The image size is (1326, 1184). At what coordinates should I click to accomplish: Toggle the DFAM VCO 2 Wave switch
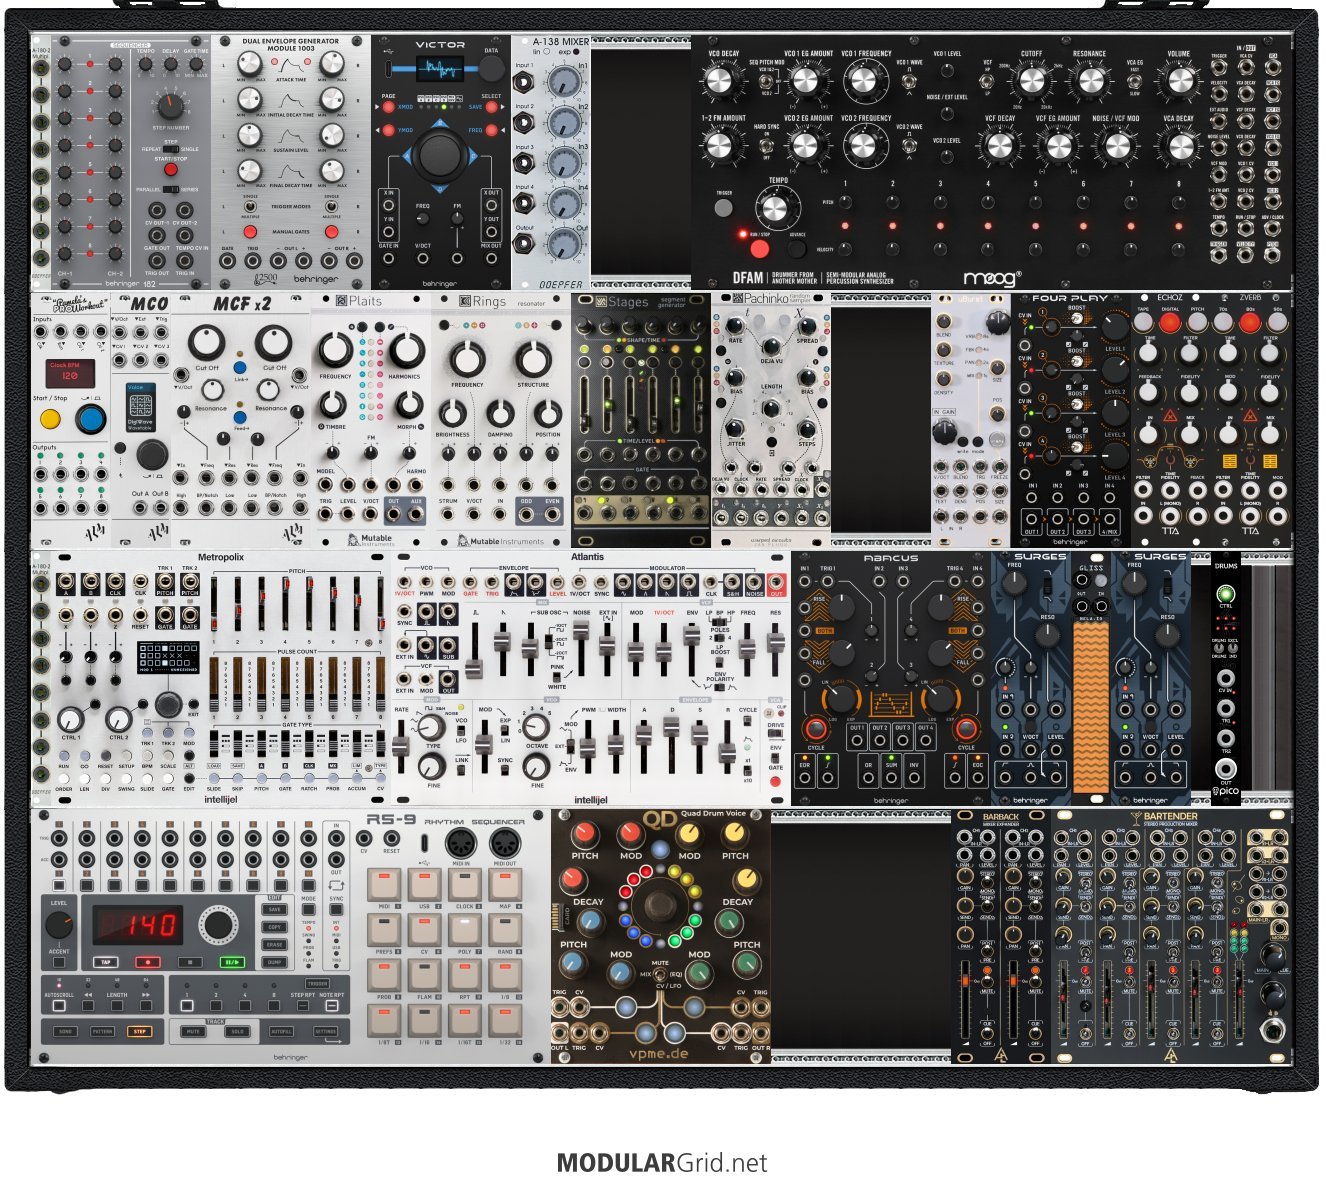(909, 146)
